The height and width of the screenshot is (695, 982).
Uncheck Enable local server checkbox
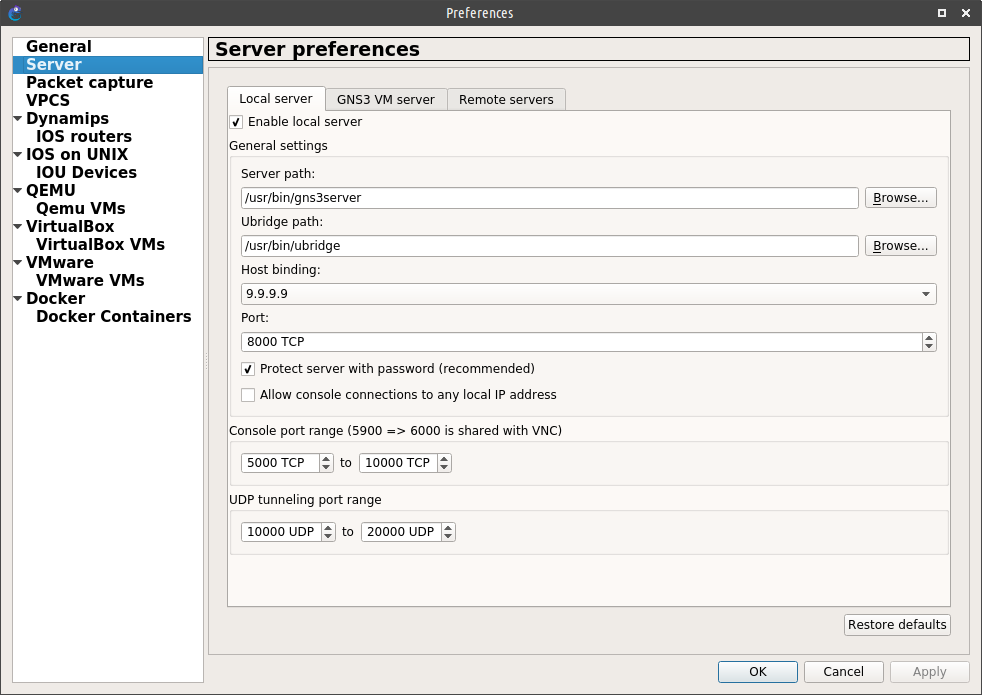pos(236,122)
